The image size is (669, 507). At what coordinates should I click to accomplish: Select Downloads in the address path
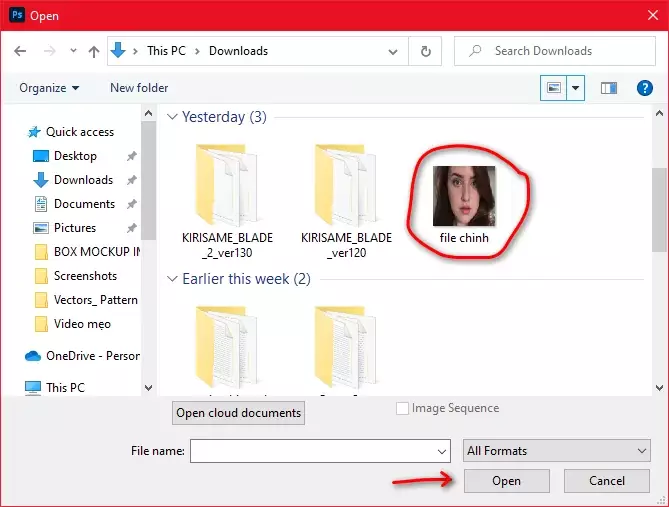(238, 51)
